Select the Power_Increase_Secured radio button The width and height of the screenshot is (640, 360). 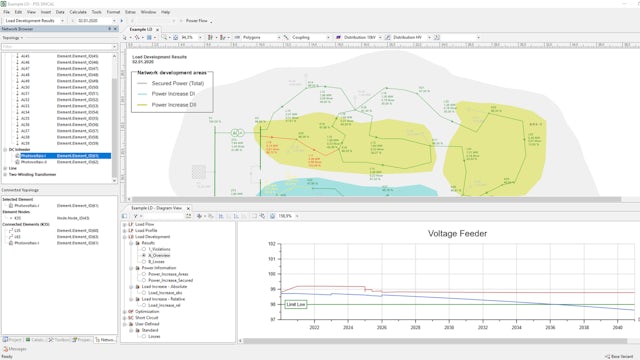(144, 280)
